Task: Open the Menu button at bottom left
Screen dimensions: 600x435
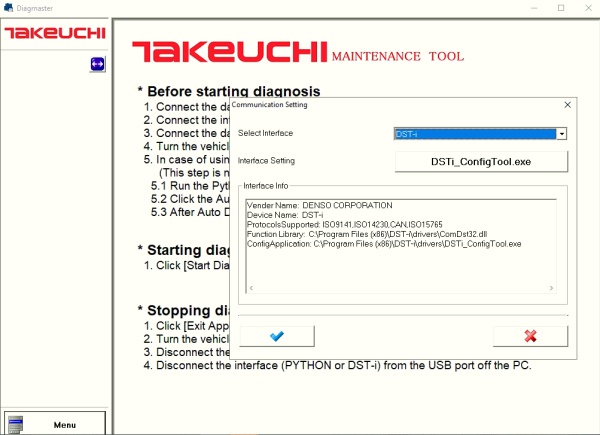Action: 55,424
